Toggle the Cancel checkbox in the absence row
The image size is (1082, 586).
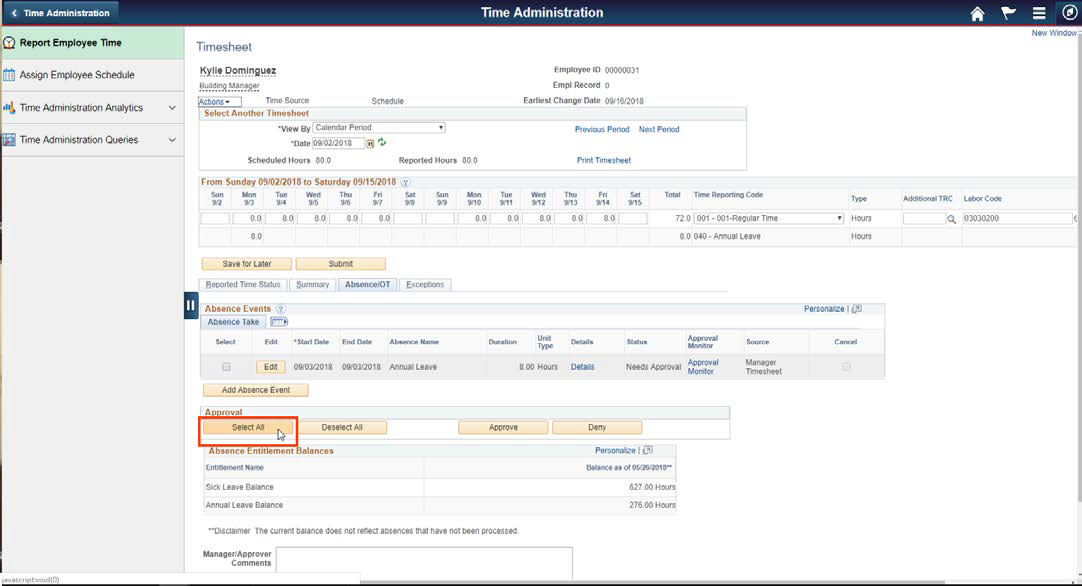click(845, 366)
